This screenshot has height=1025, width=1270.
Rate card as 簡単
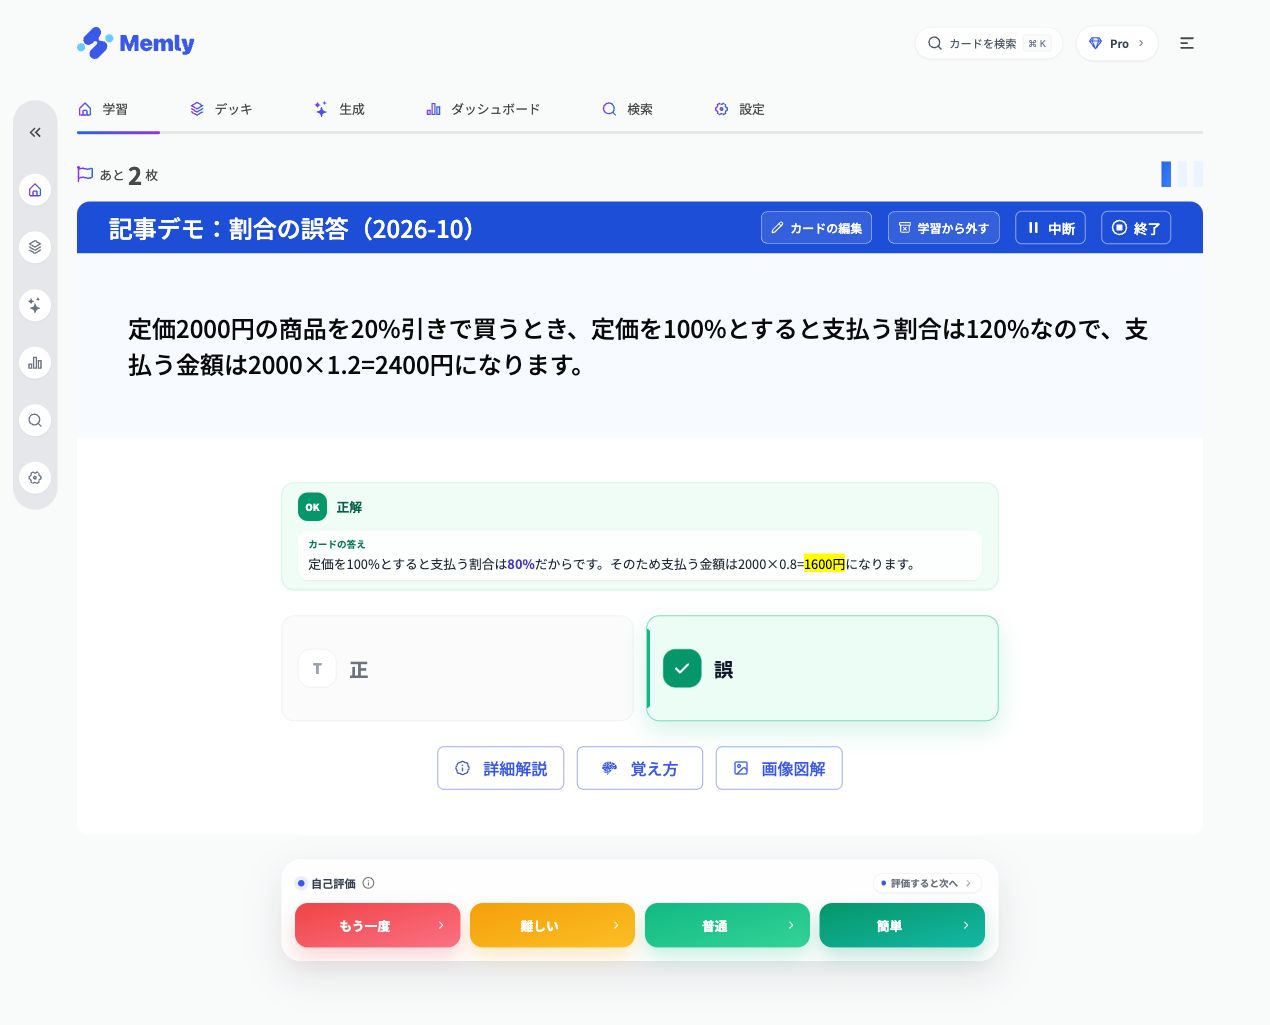click(x=902, y=925)
